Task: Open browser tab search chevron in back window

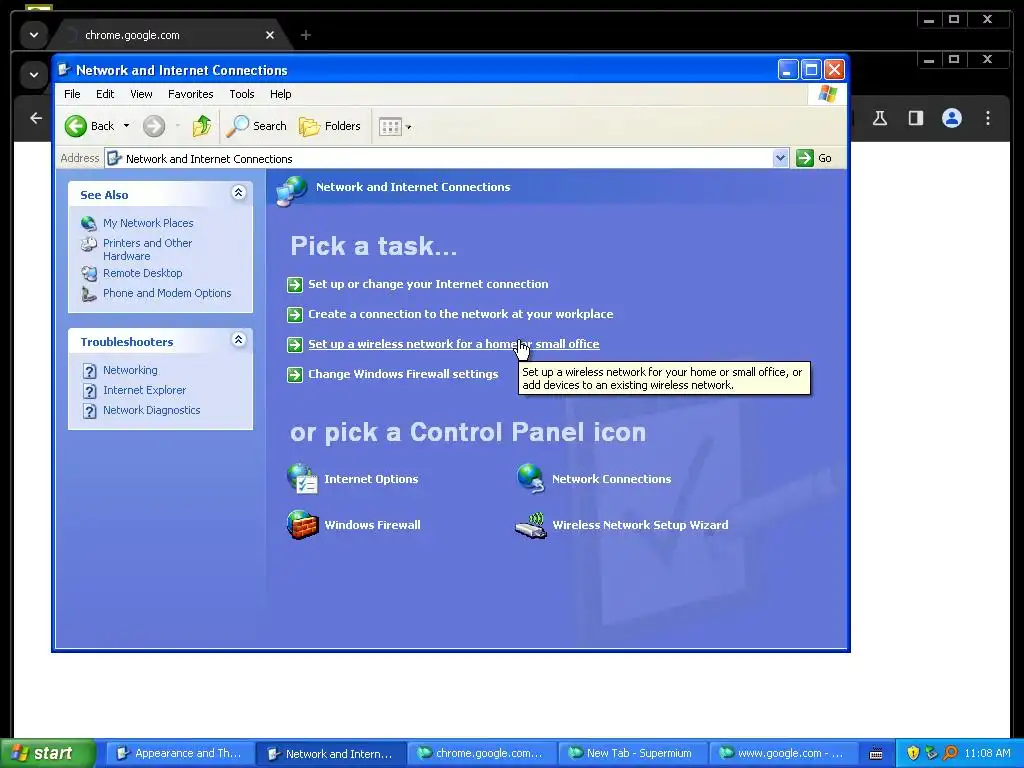Action: coord(34,35)
